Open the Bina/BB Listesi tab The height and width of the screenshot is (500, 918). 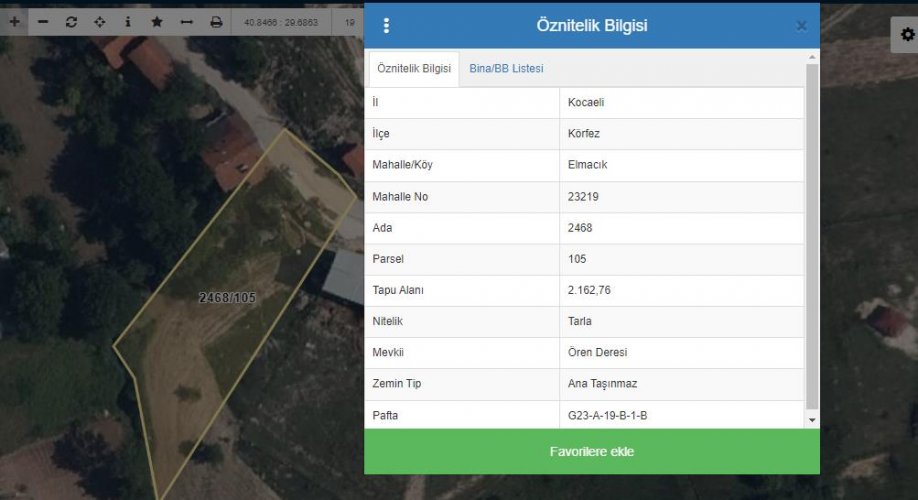(x=506, y=69)
